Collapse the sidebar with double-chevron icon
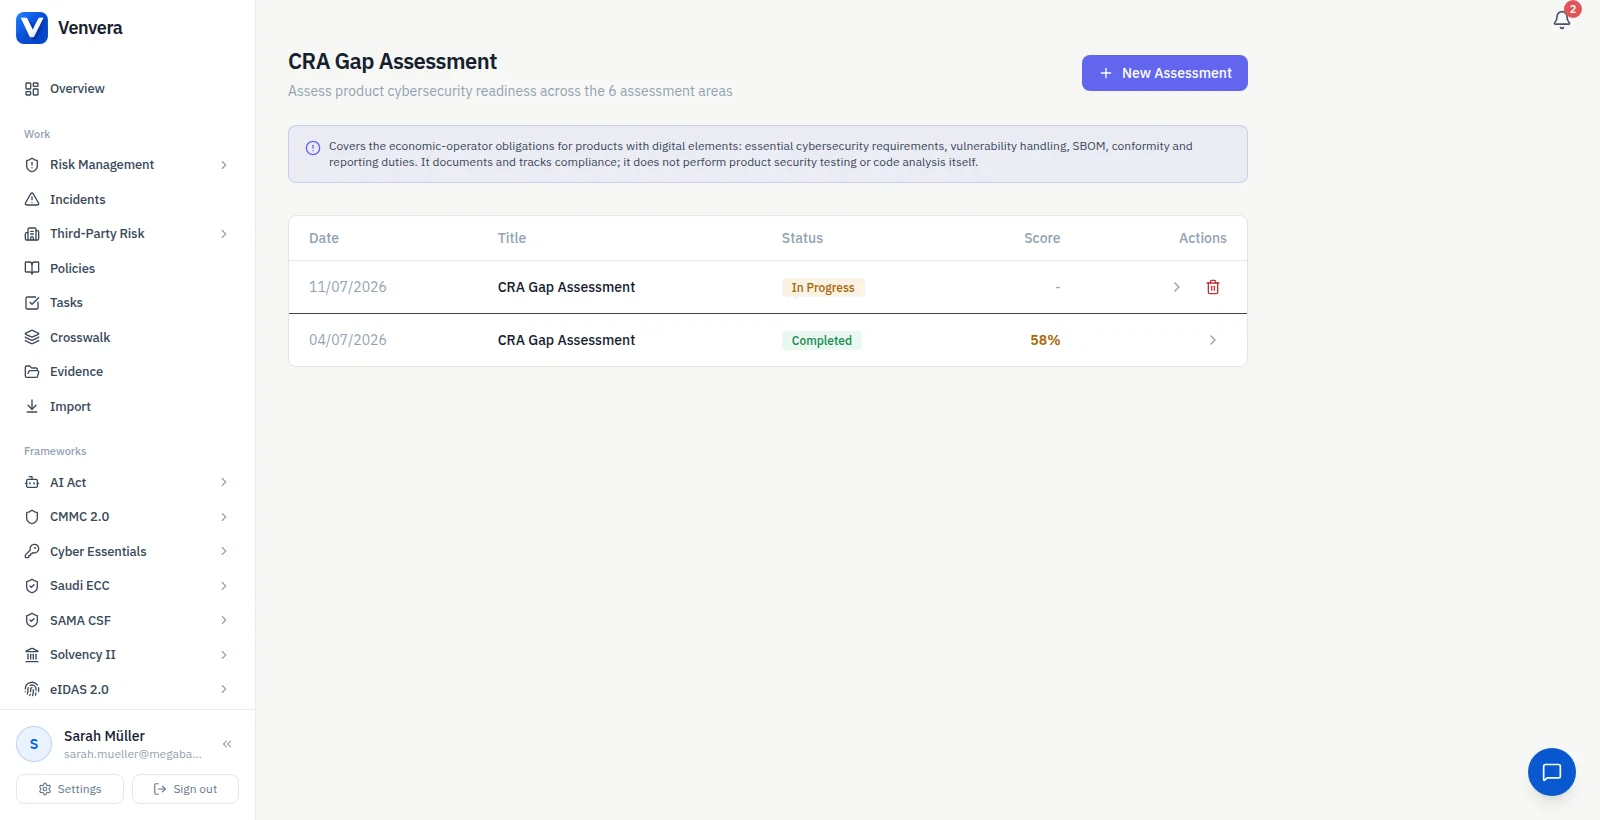This screenshot has width=1600, height=820. pyautogui.click(x=227, y=744)
